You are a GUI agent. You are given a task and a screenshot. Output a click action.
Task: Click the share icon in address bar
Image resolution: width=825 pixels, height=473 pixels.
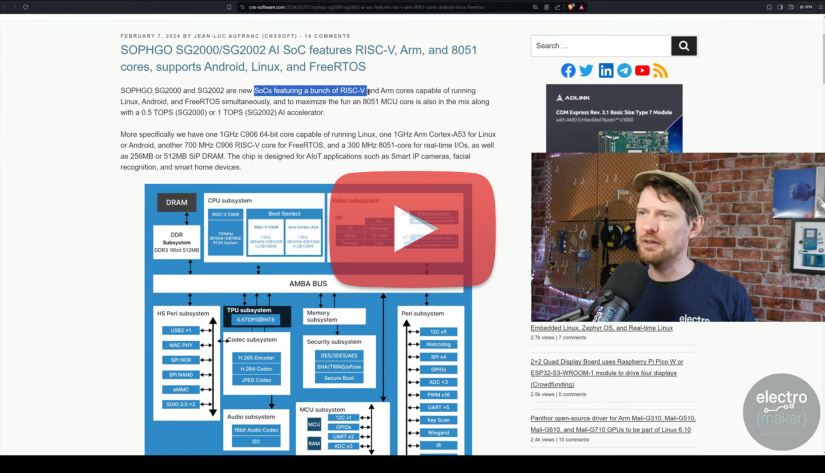pos(557,7)
